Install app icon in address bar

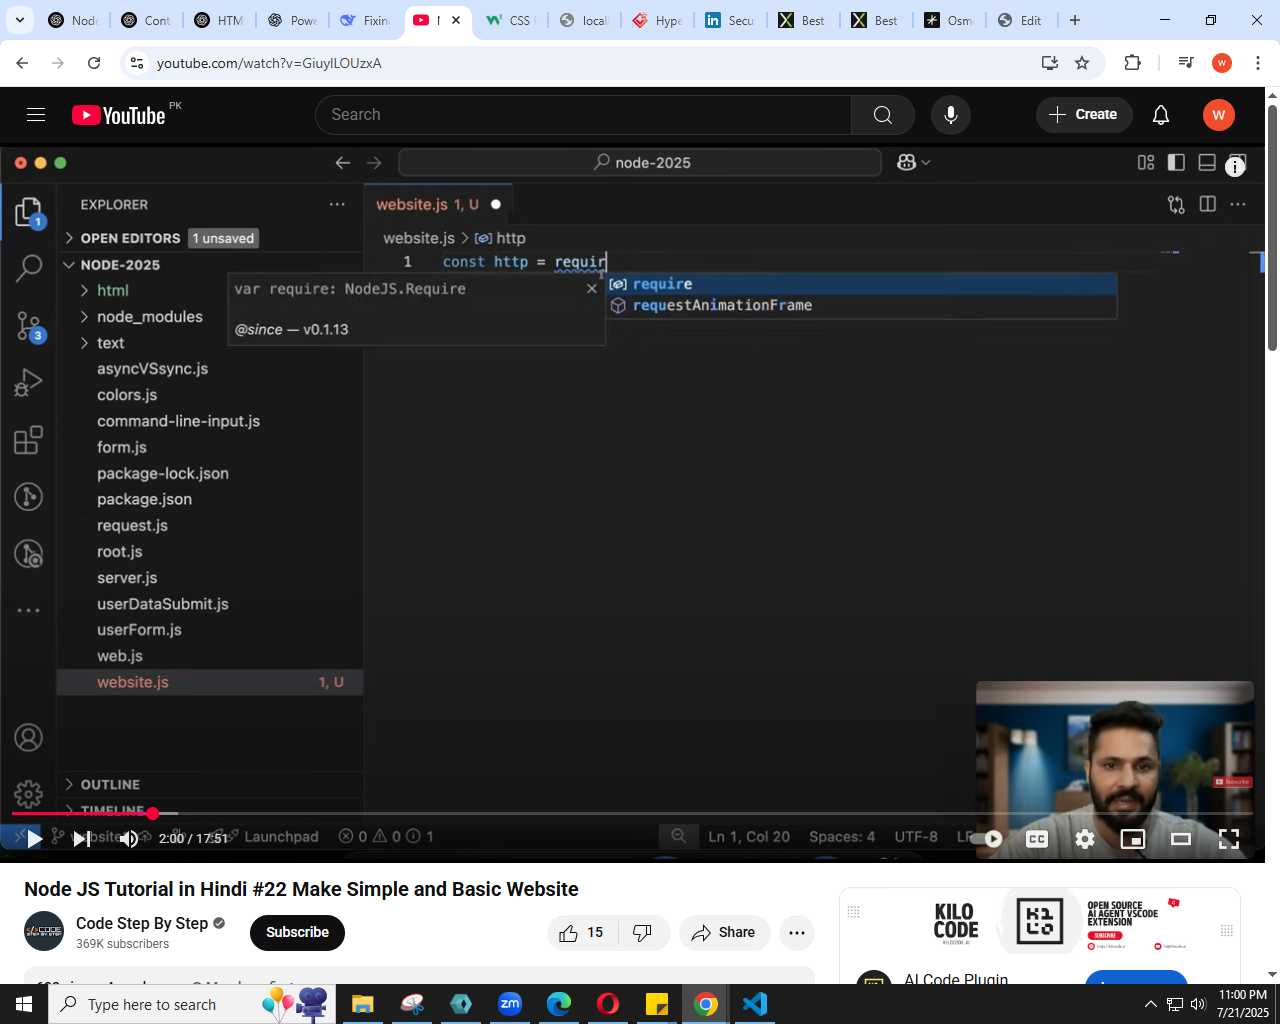click(1050, 63)
